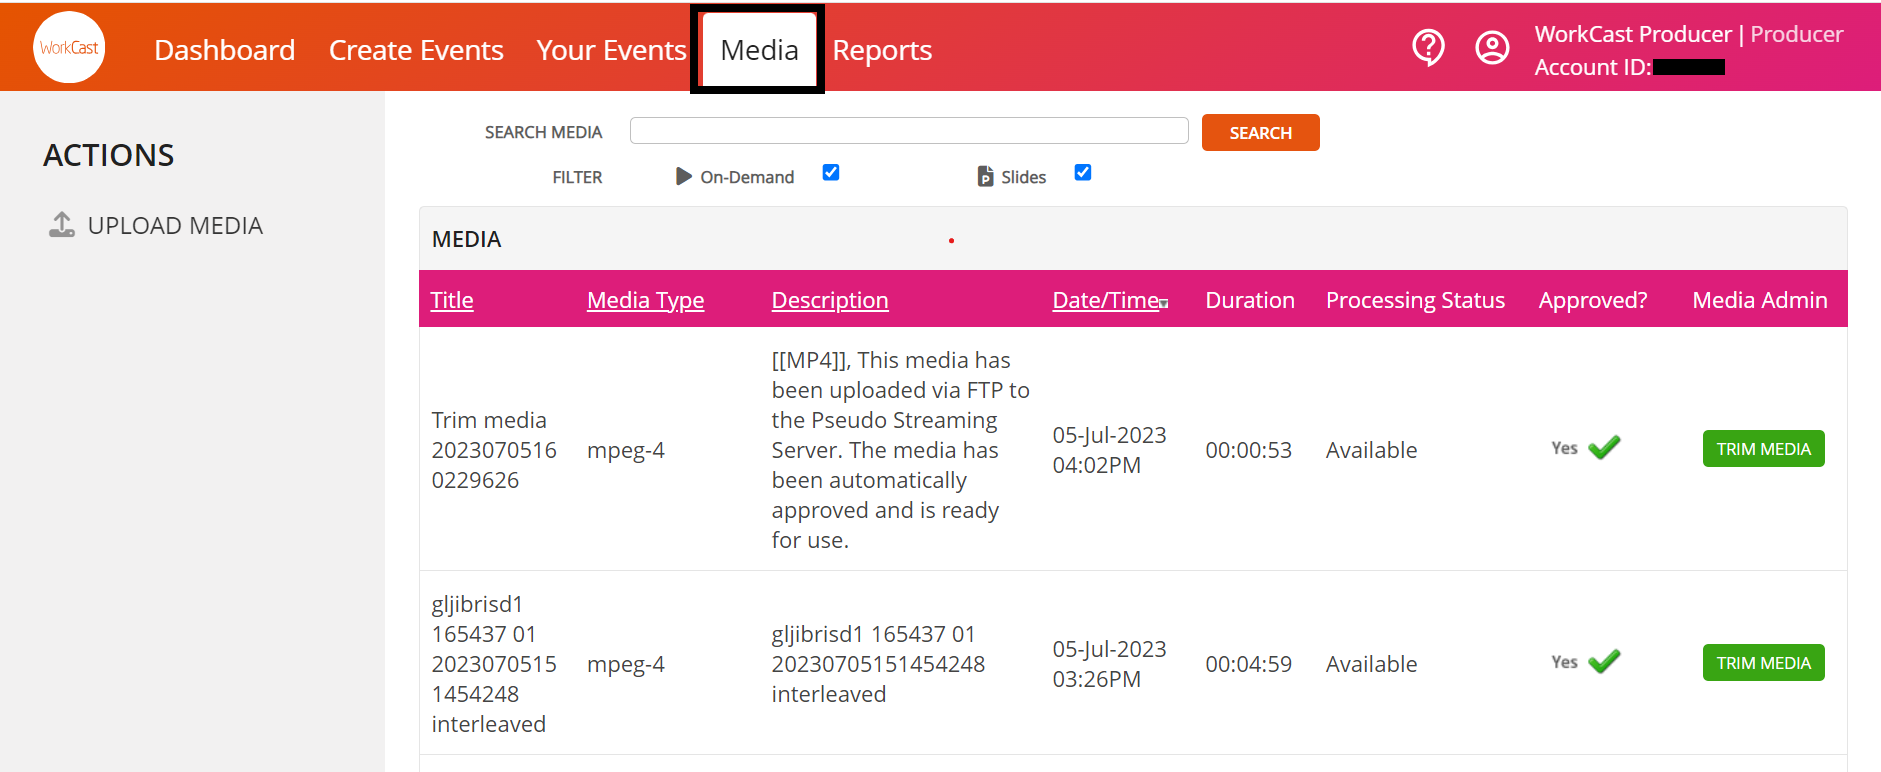Open the Your Events tab
The height and width of the screenshot is (772, 1881).
[611, 50]
